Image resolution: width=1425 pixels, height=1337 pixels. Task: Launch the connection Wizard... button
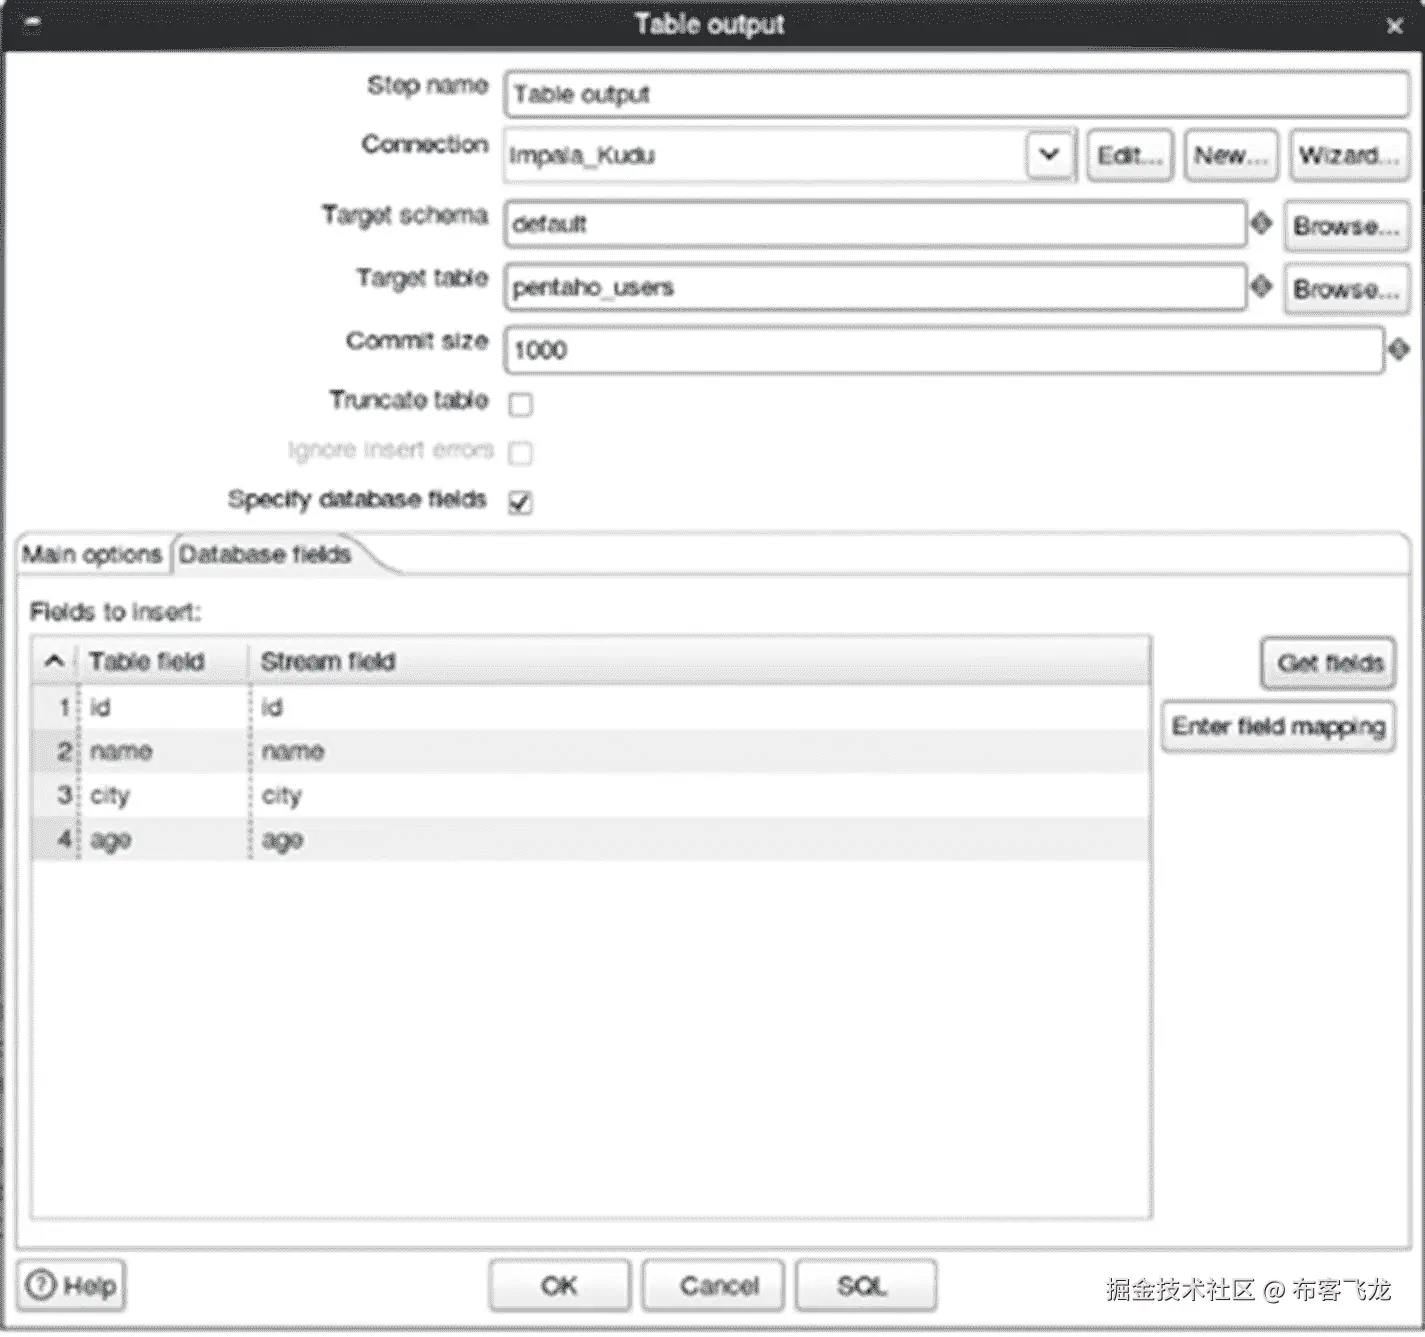(1349, 155)
